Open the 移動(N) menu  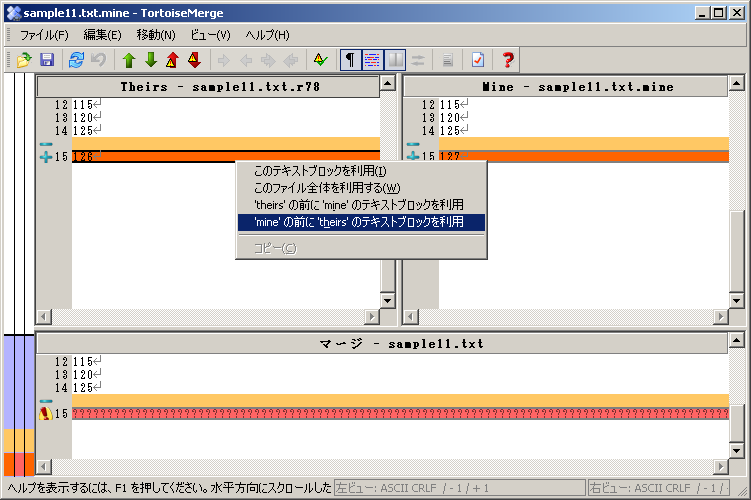tap(156, 35)
